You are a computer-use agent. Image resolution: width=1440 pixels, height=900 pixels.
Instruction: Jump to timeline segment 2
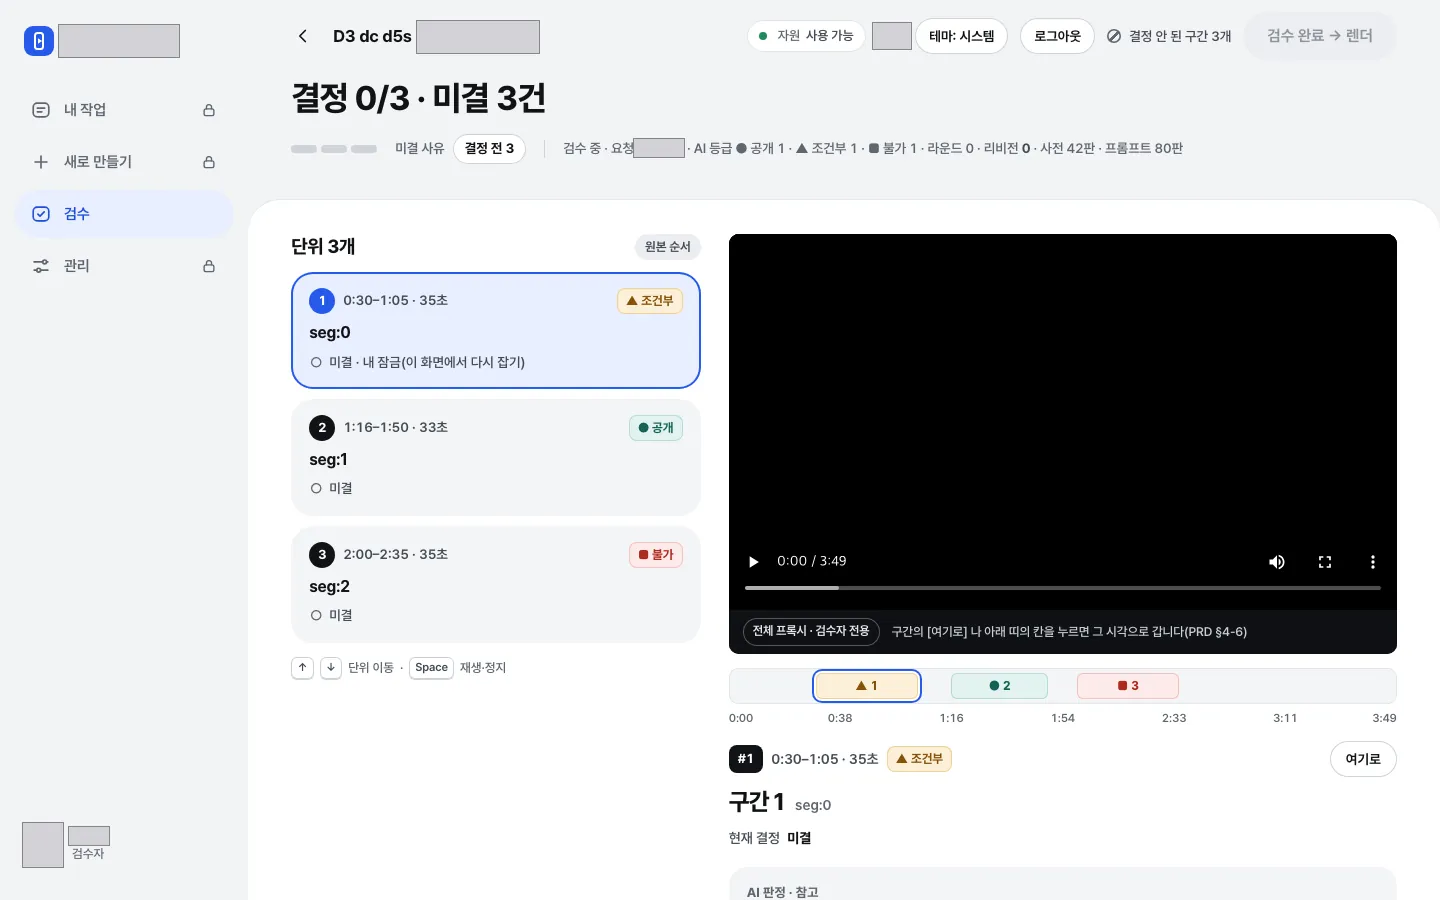[x=999, y=686]
